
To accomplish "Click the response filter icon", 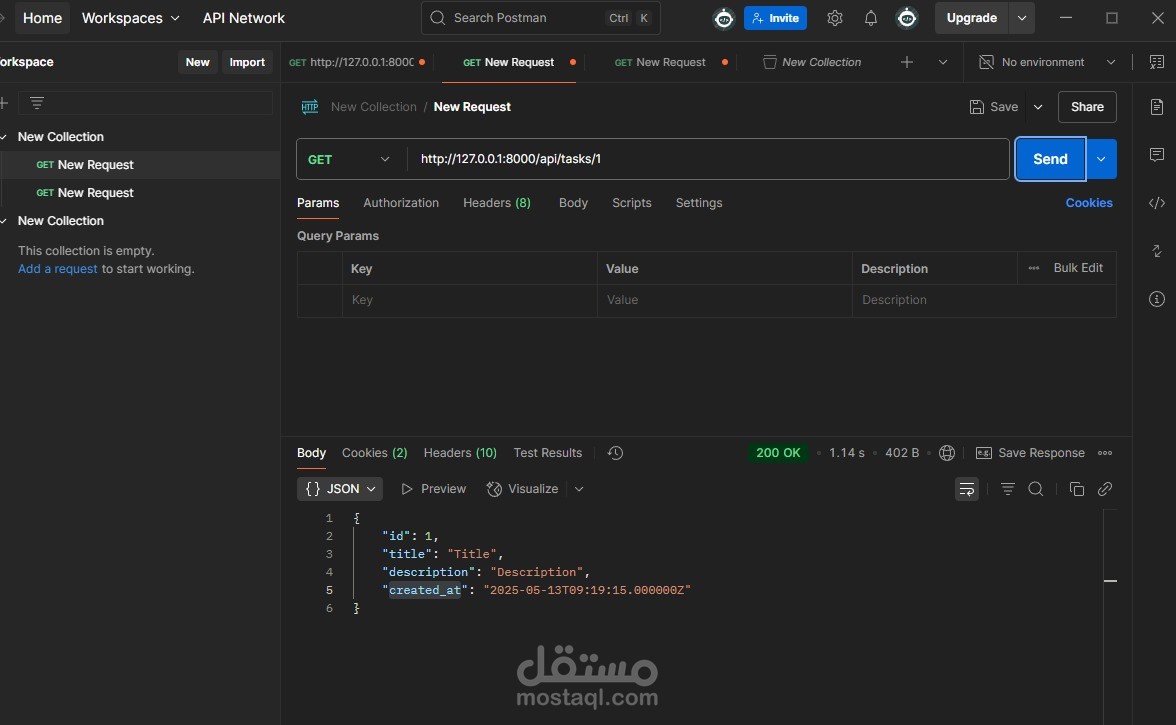I will (x=1007, y=489).
